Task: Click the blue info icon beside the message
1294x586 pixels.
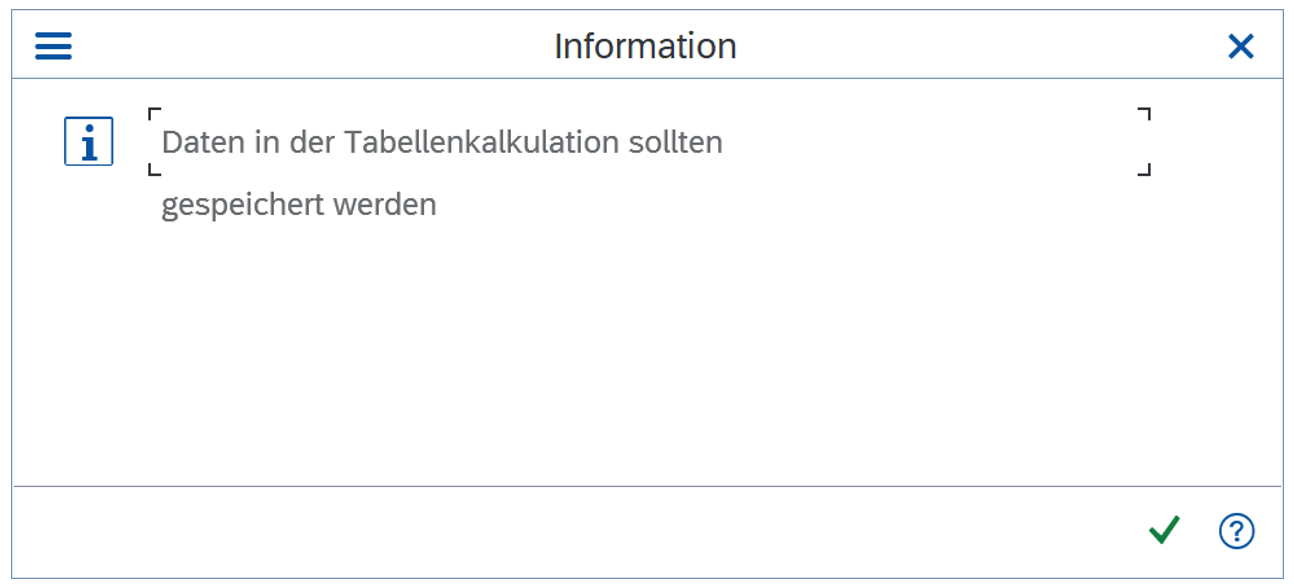Action: tap(89, 142)
